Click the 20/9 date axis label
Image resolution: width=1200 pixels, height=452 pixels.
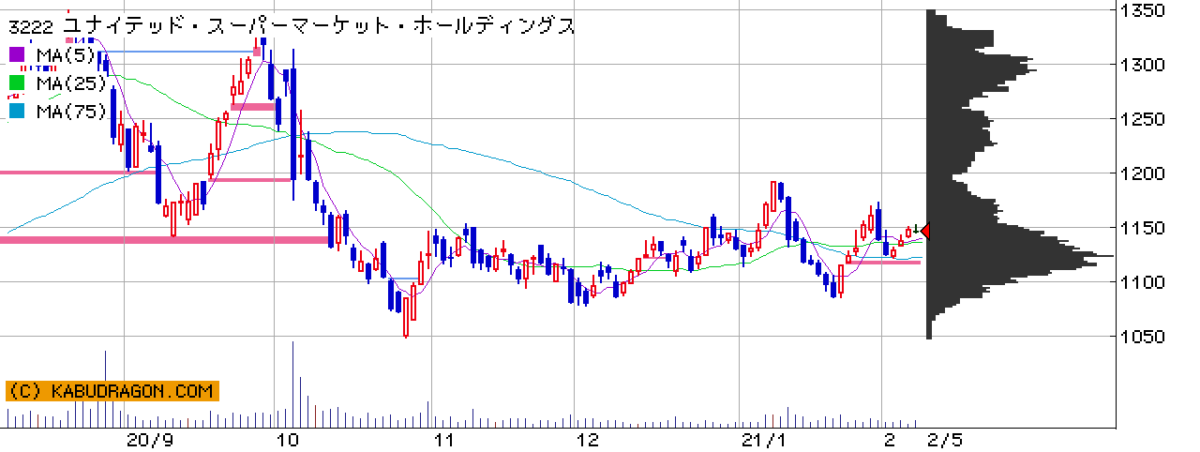(150, 440)
